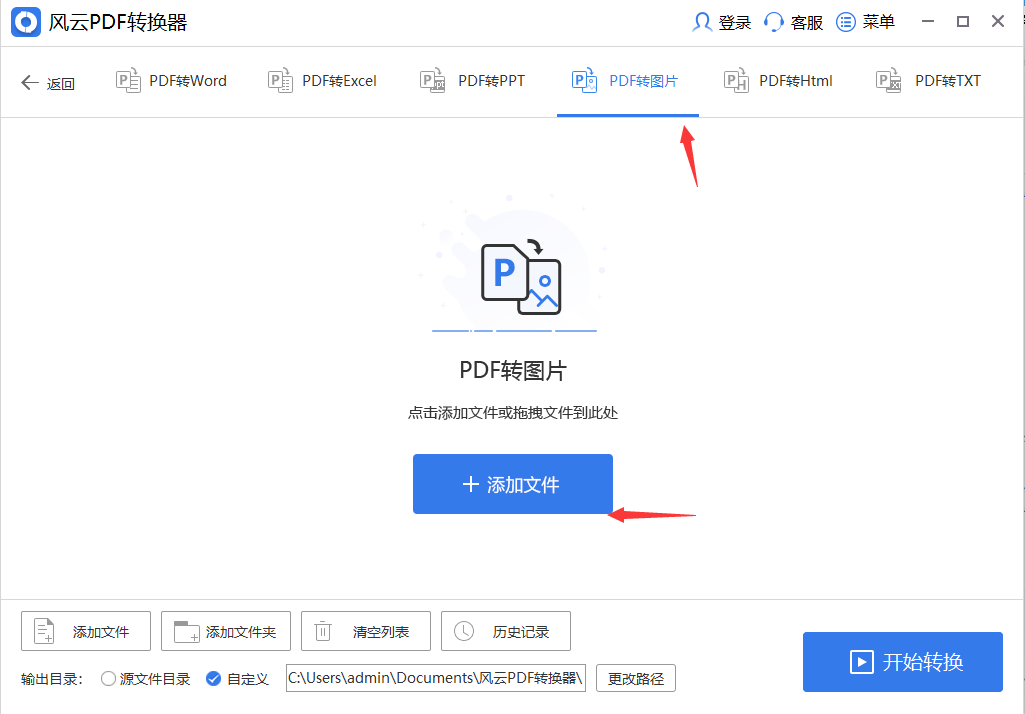Select the 源文件目录 output option
This screenshot has height=714, width=1025.
(108, 678)
